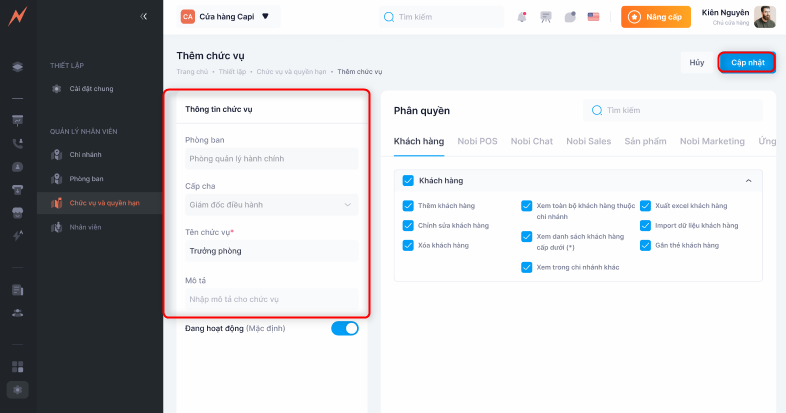786x413 pixels.
Task: Click the Tên chức vụ input field
Action: 271,251
